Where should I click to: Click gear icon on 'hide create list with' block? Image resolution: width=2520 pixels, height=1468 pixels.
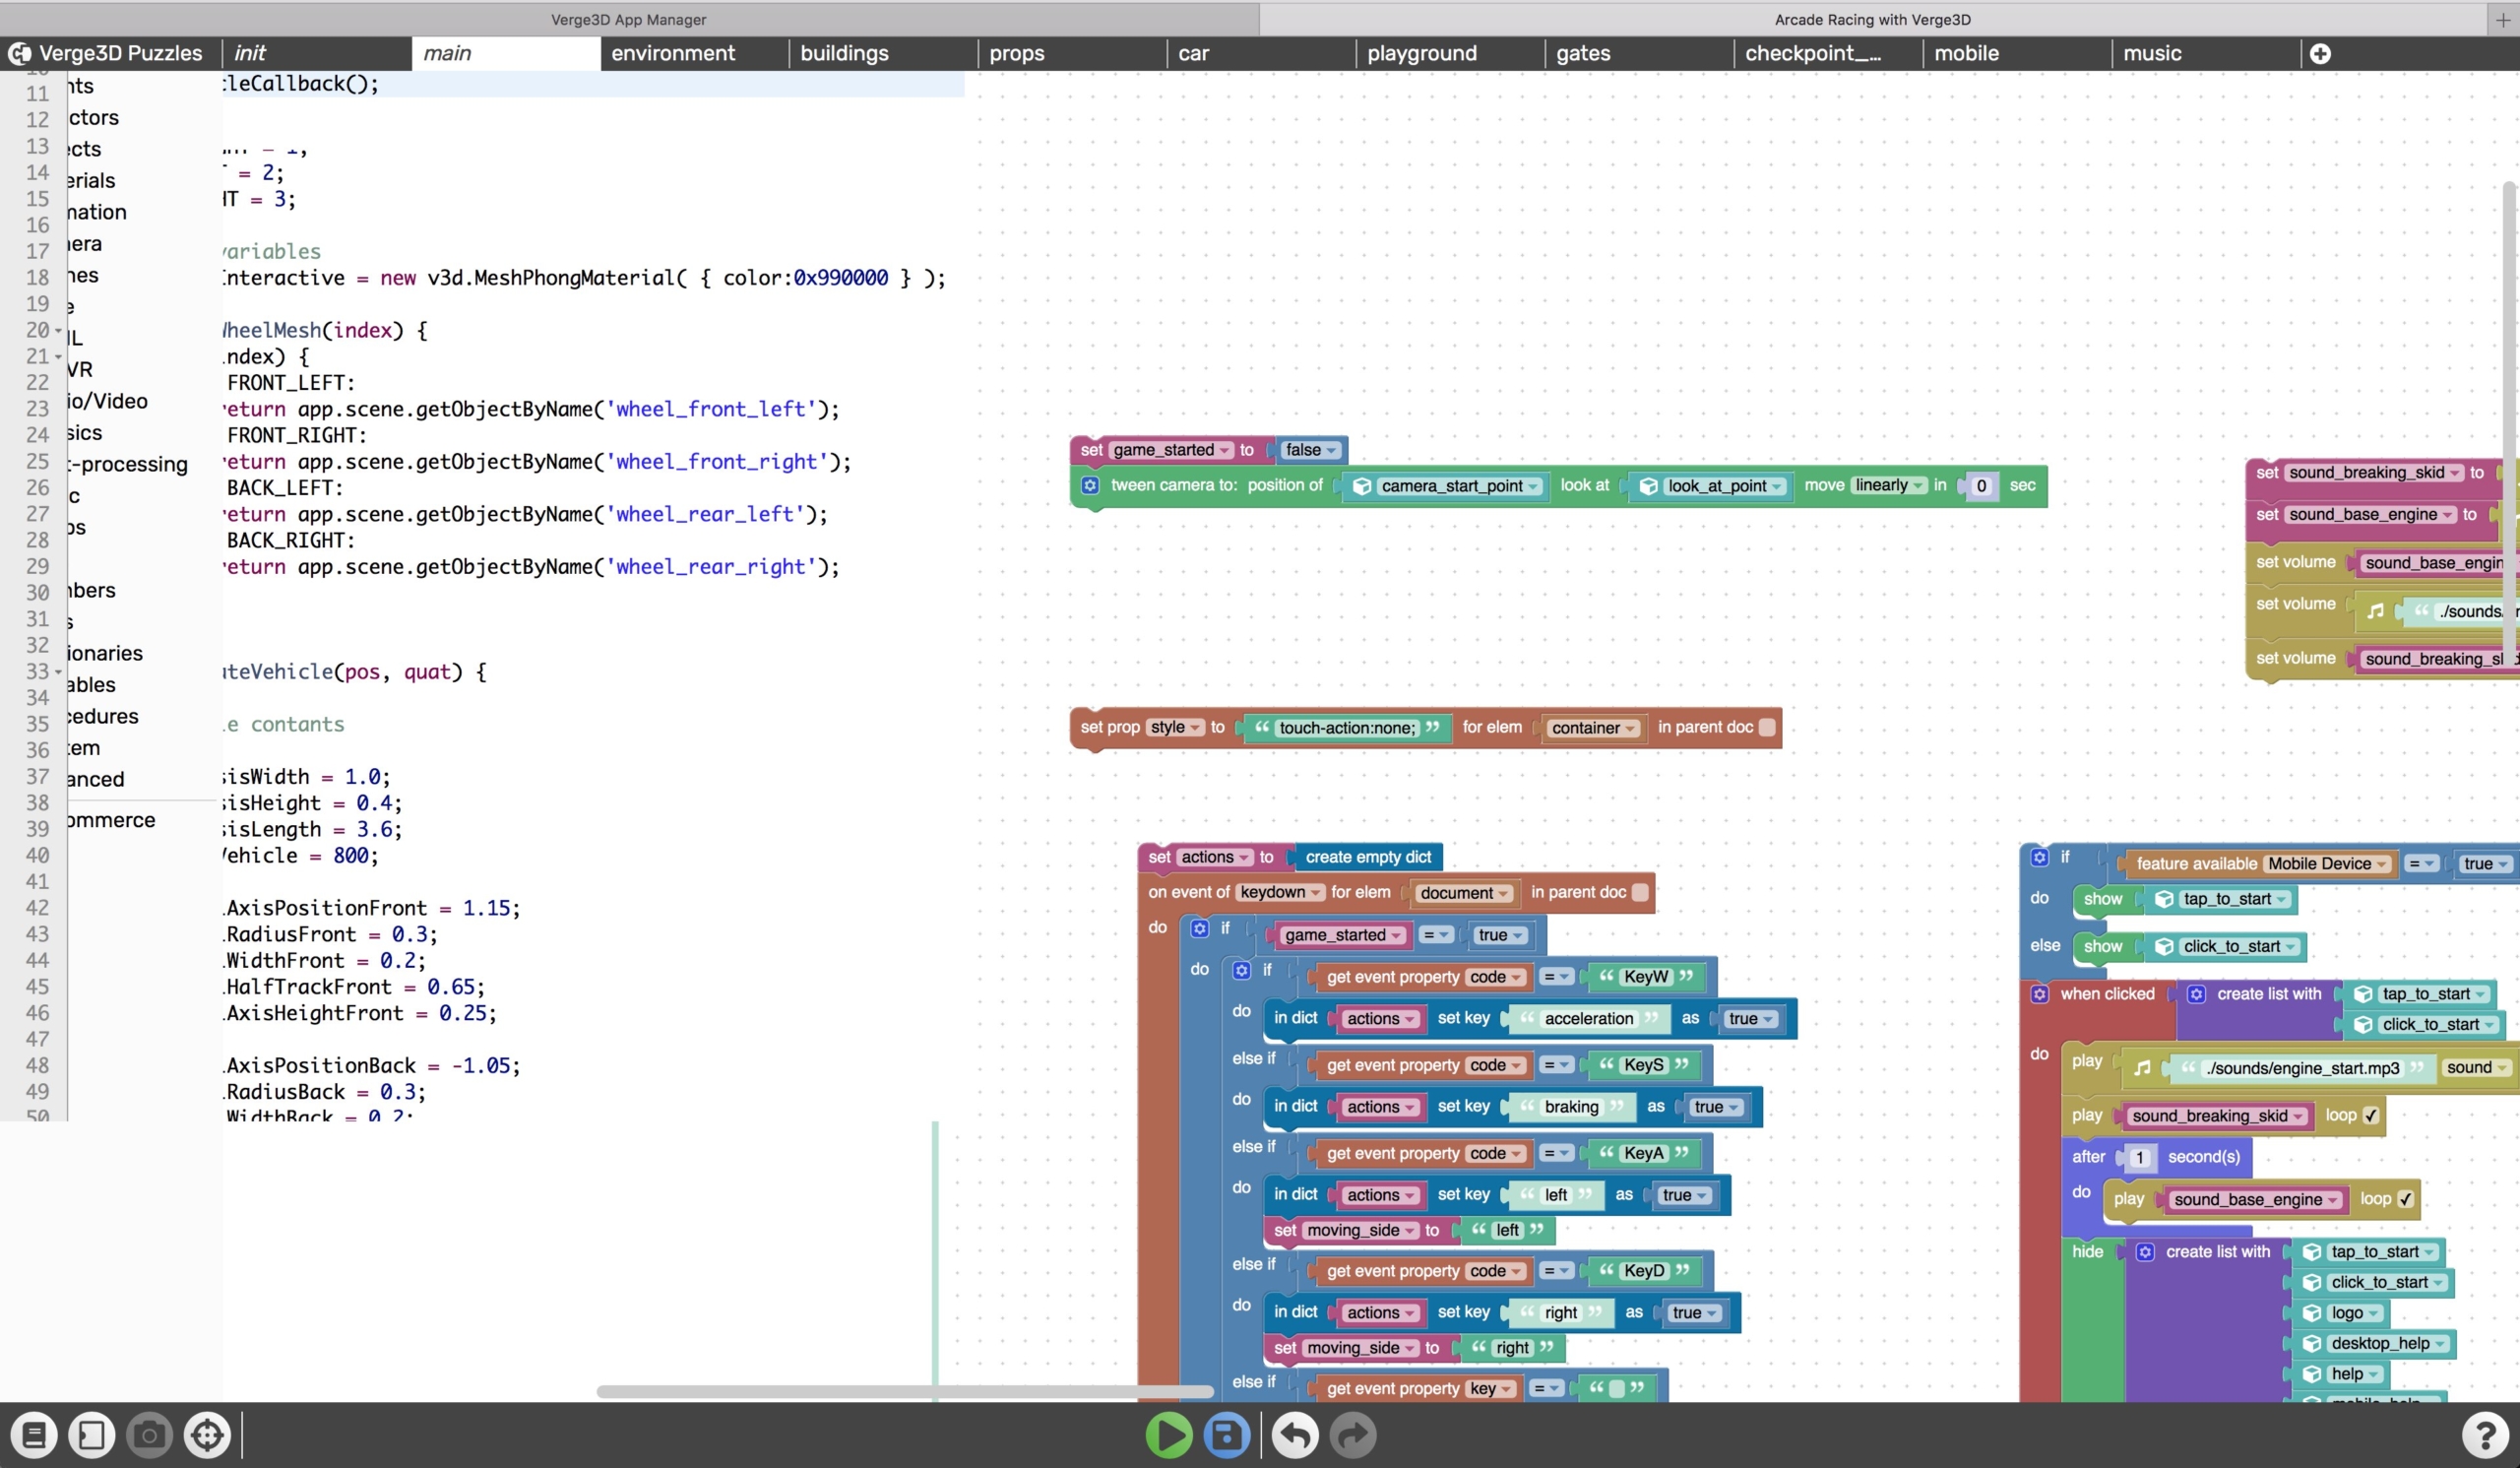coord(2146,1252)
